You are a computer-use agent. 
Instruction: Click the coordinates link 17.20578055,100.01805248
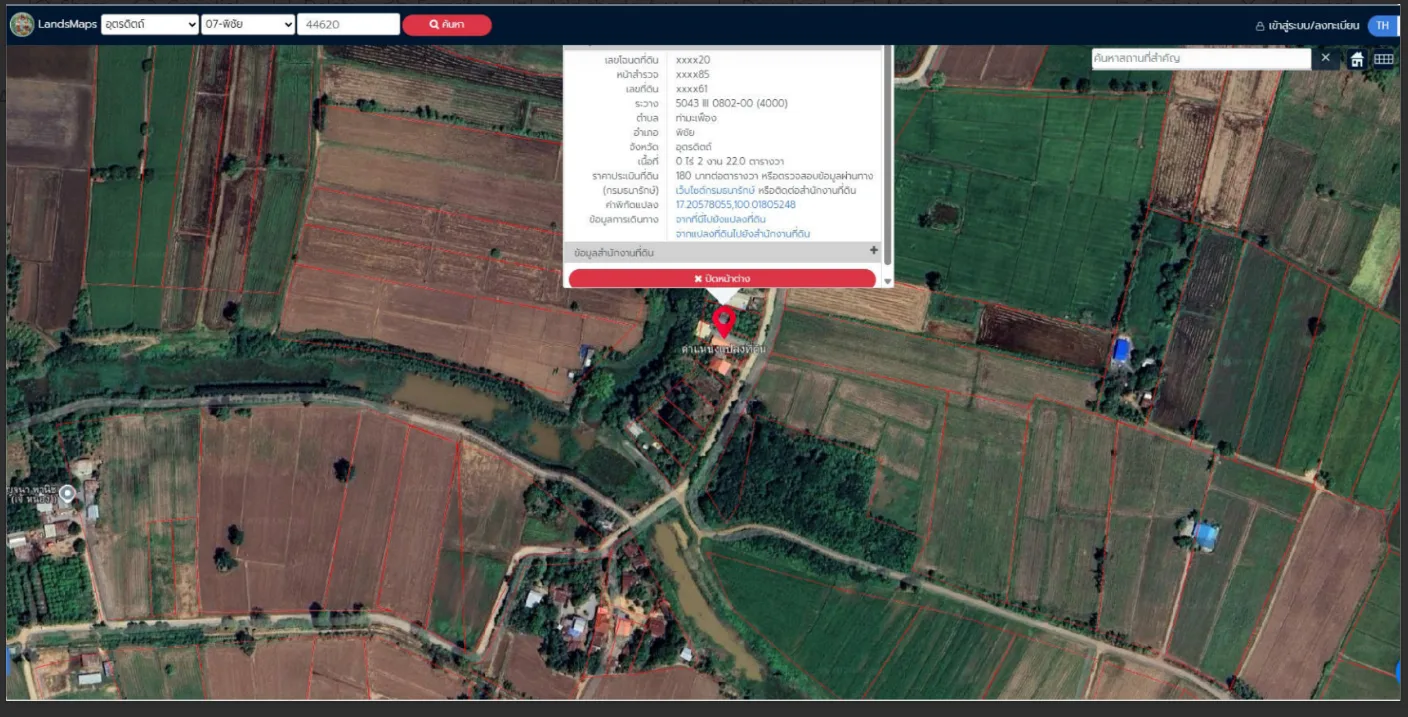tap(735, 204)
